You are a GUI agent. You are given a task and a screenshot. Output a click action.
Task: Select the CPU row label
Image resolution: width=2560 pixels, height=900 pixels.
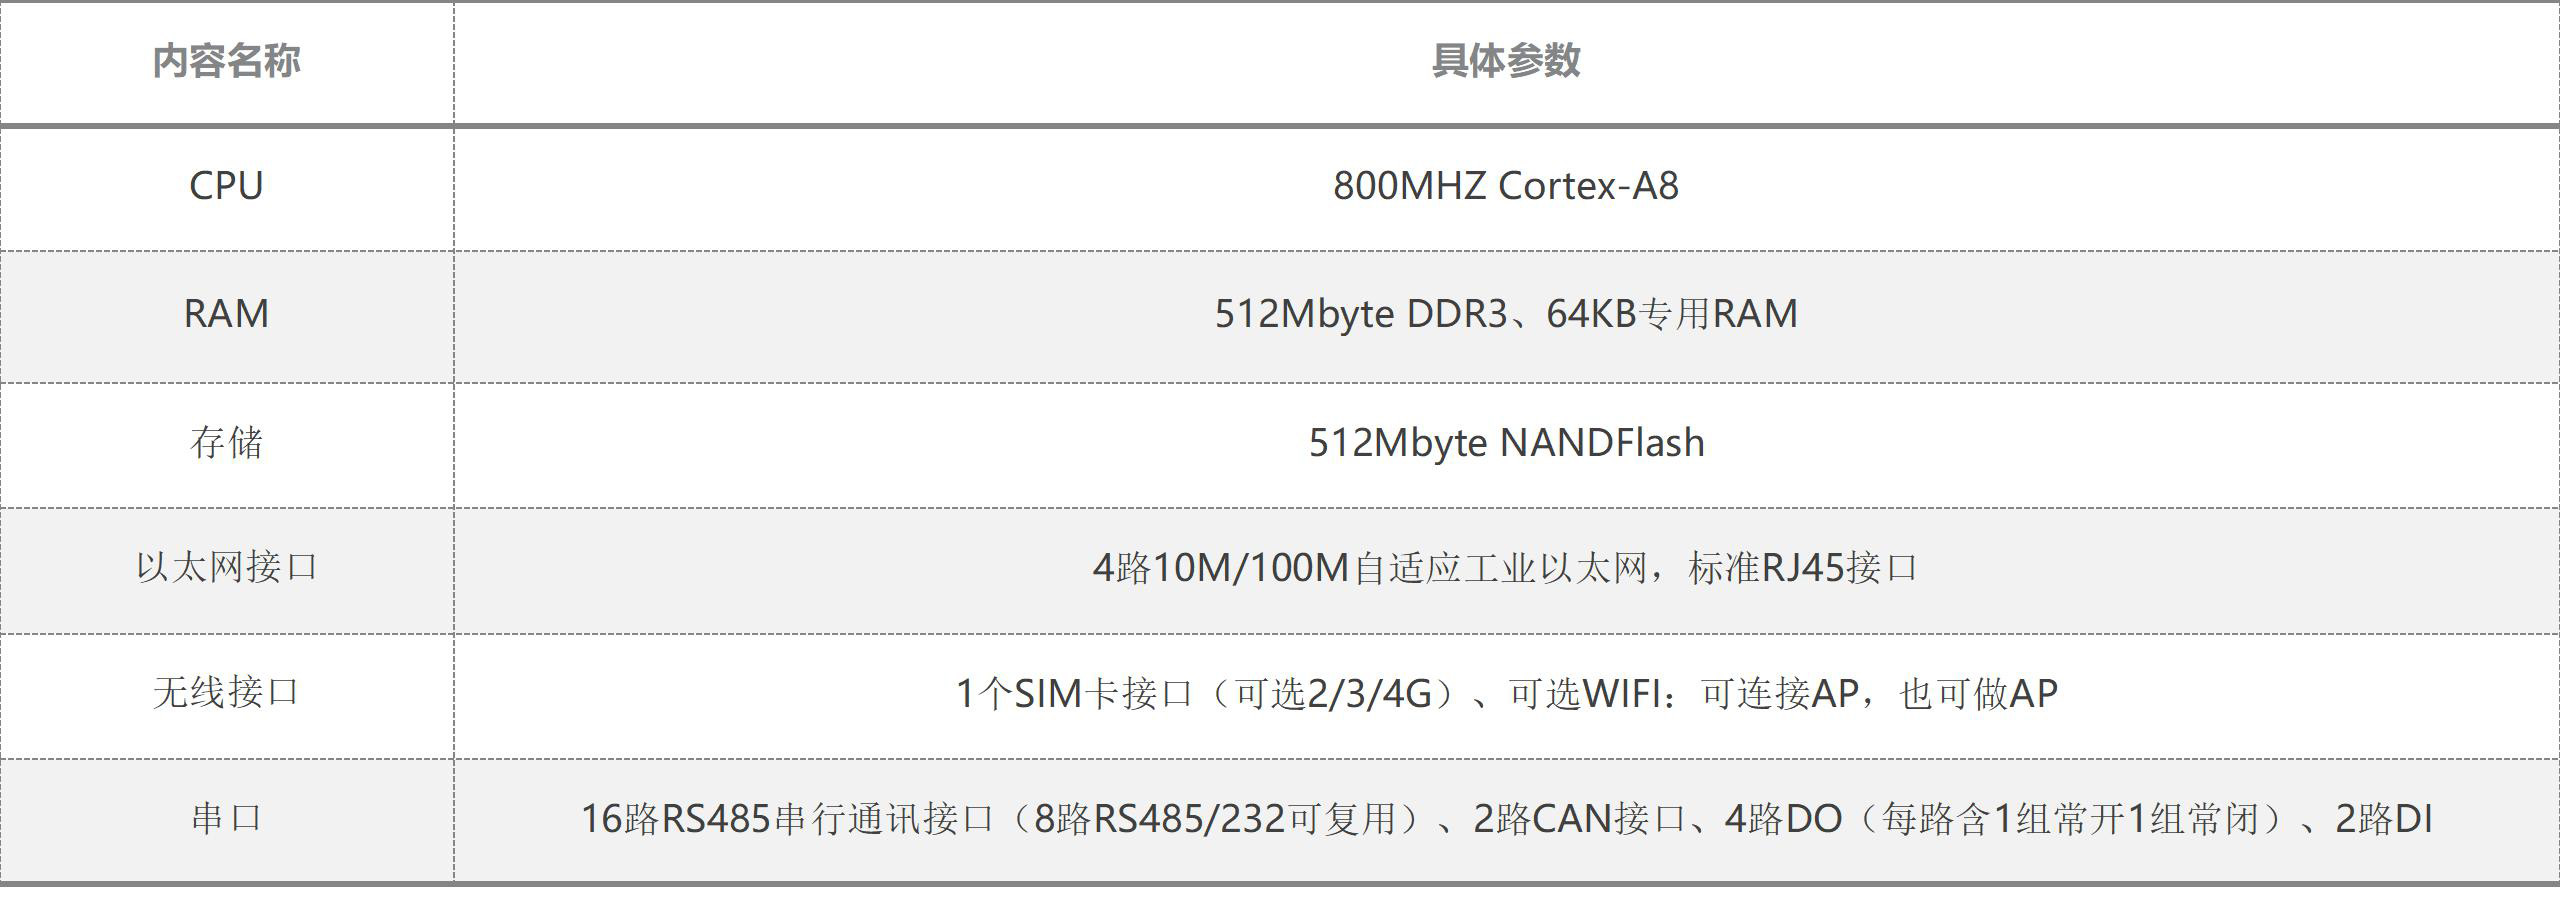point(226,186)
